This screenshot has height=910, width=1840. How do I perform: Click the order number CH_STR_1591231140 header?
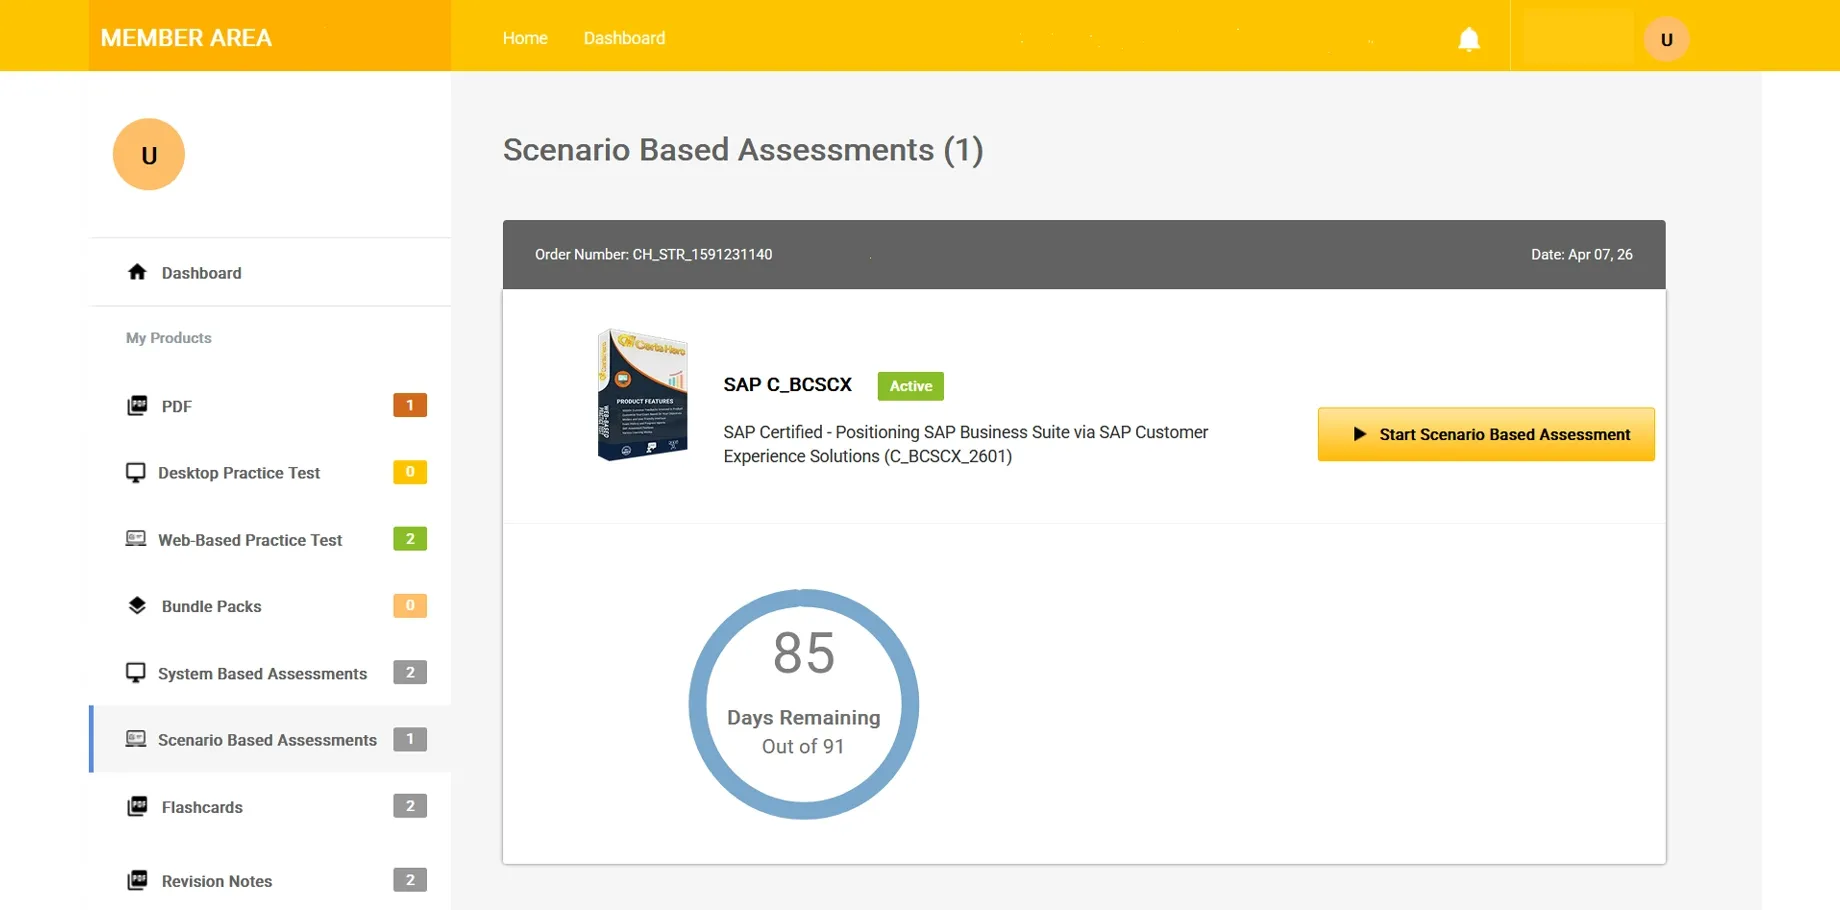coord(654,254)
